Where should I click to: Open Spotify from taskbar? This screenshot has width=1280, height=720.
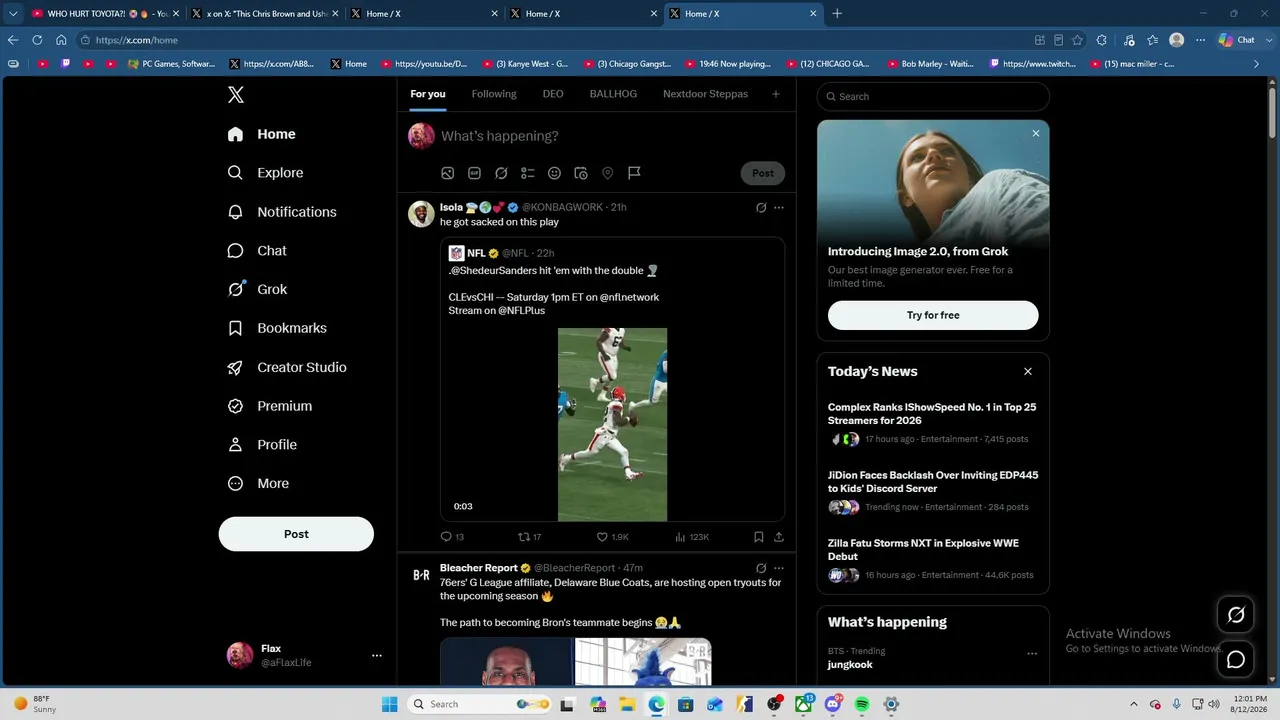862,704
